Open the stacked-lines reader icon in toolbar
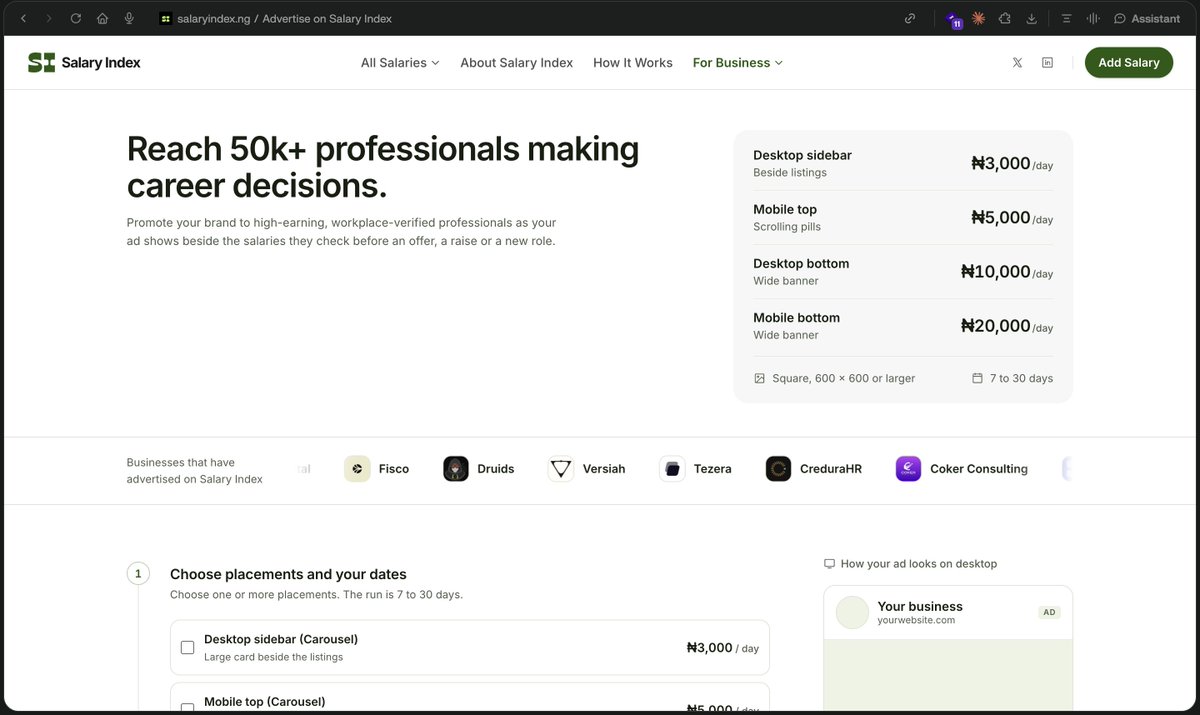Image resolution: width=1200 pixels, height=715 pixels. point(1066,18)
